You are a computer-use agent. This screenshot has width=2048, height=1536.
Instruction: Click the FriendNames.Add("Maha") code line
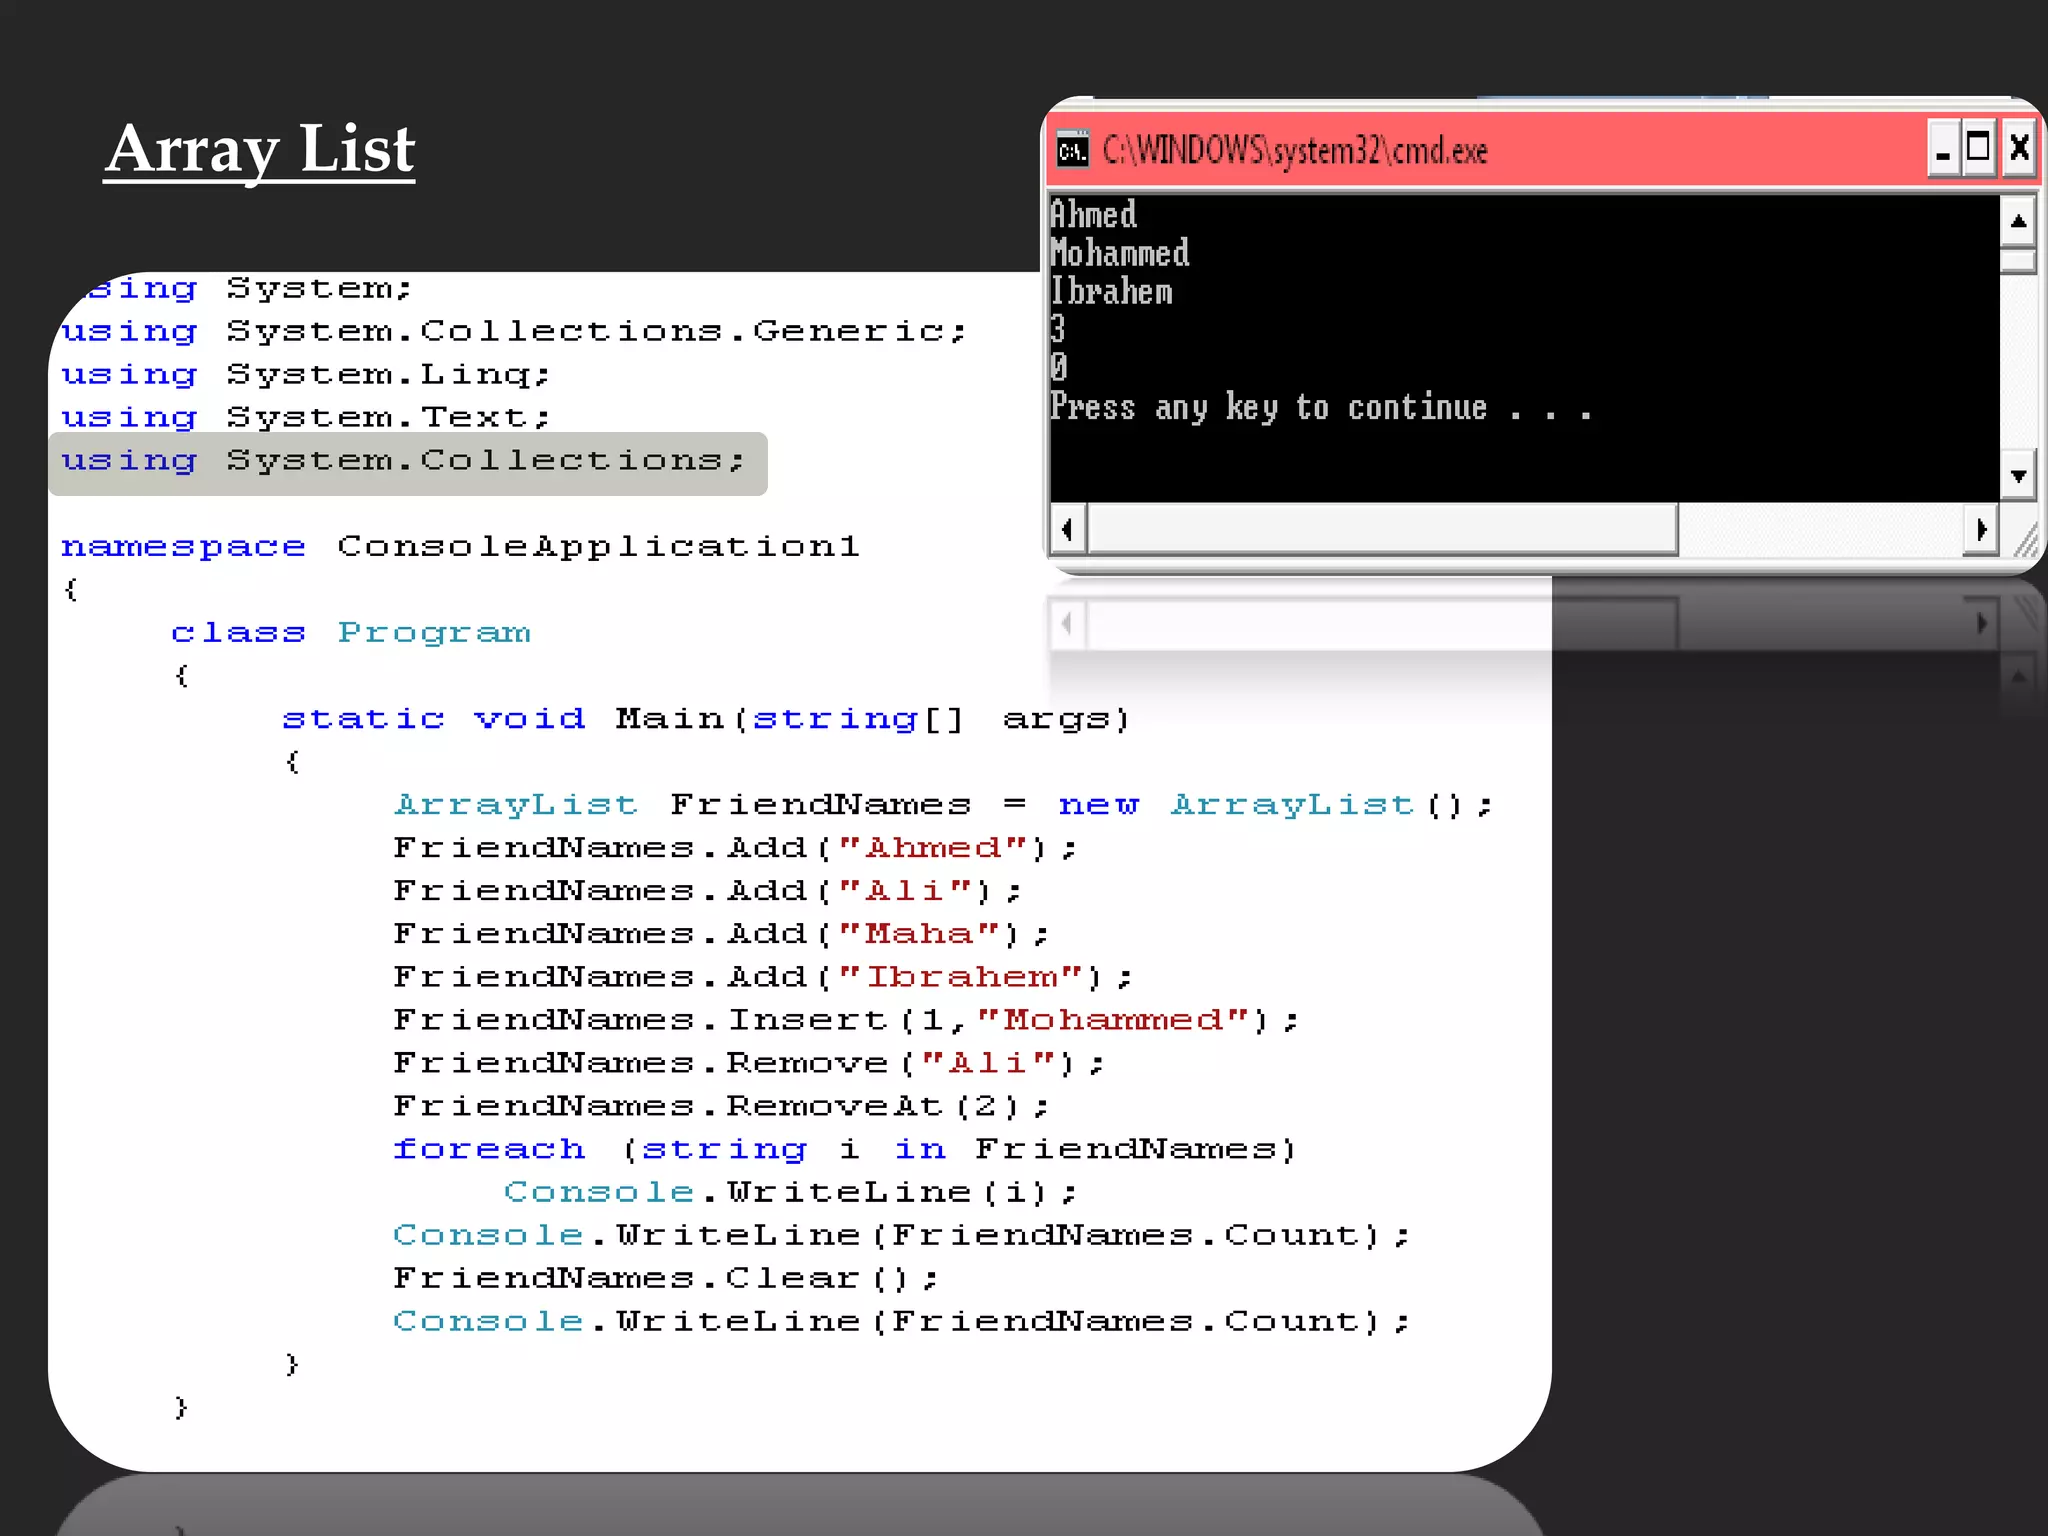point(721,934)
